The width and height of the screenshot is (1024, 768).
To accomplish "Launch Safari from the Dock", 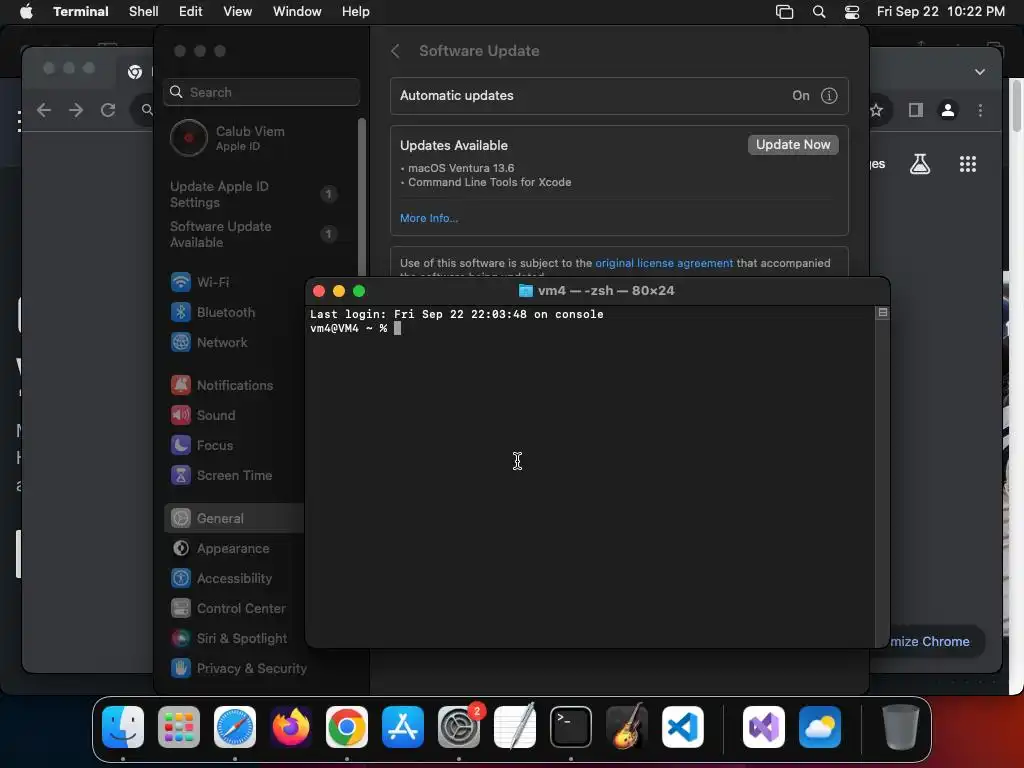I will coord(235,727).
